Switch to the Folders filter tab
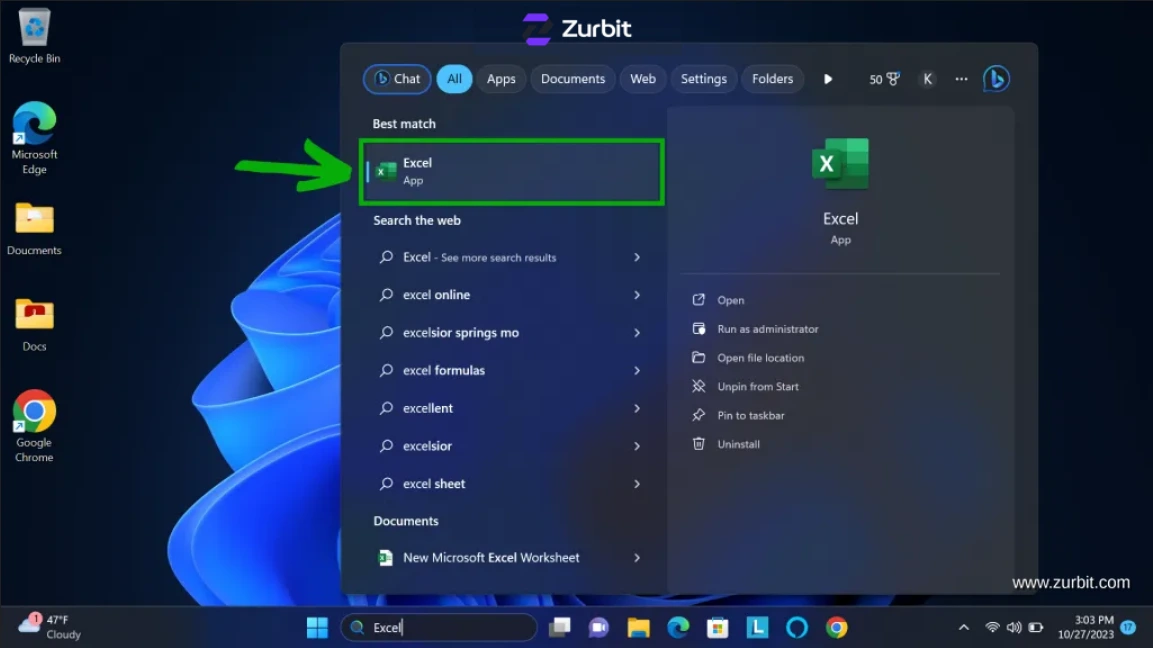This screenshot has height=648, width=1153. [x=772, y=79]
